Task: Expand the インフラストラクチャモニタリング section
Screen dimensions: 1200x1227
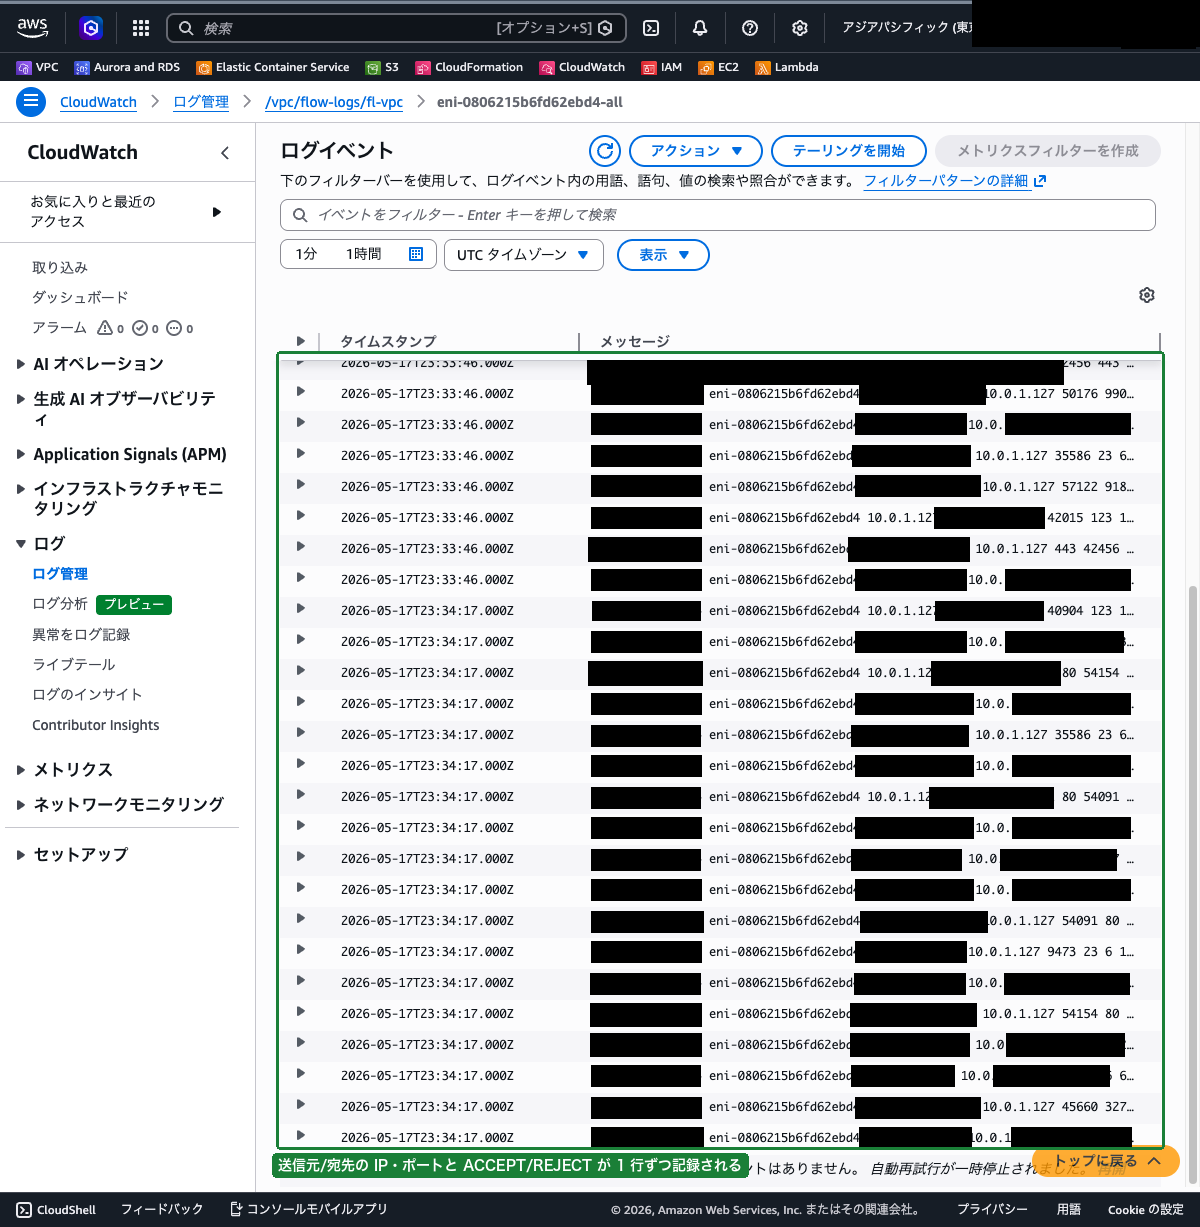Action: pos(21,489)
